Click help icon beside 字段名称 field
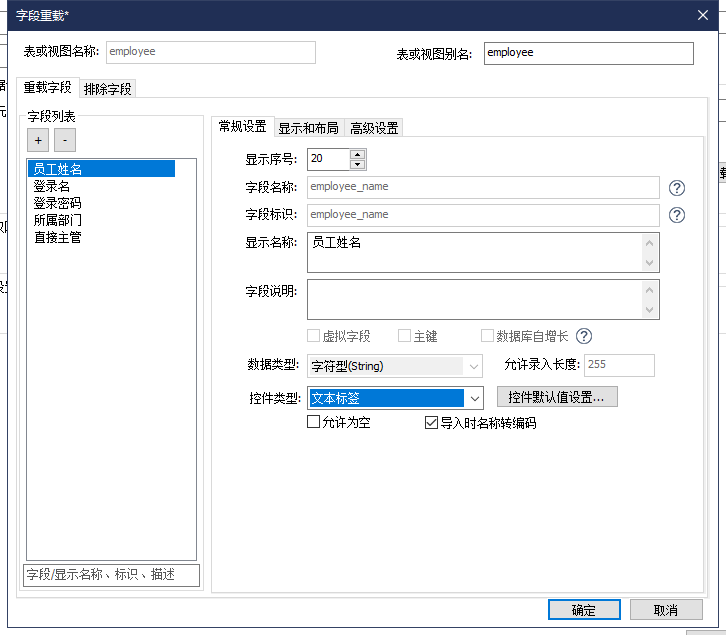This screenshot has height=635, width=726. click(x=677, y=187)
